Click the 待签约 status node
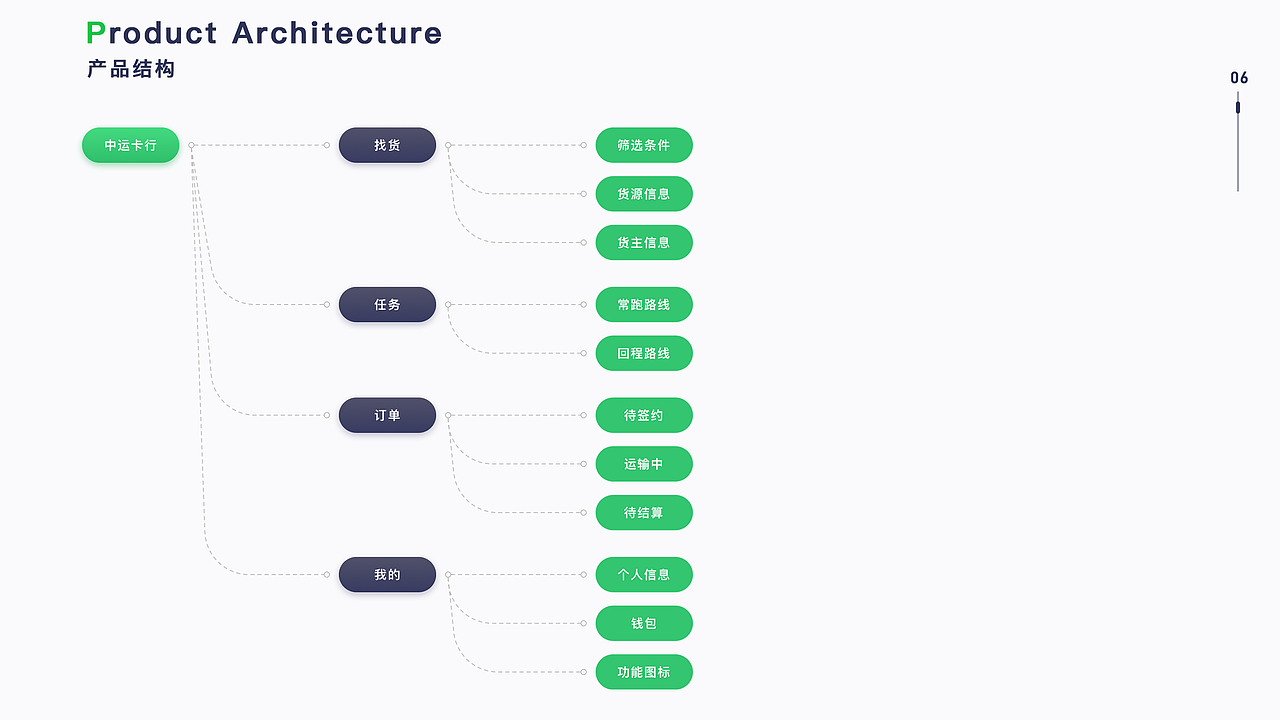Image resolution: width=1280 pixels, height=720 pixels. [643, 415]
